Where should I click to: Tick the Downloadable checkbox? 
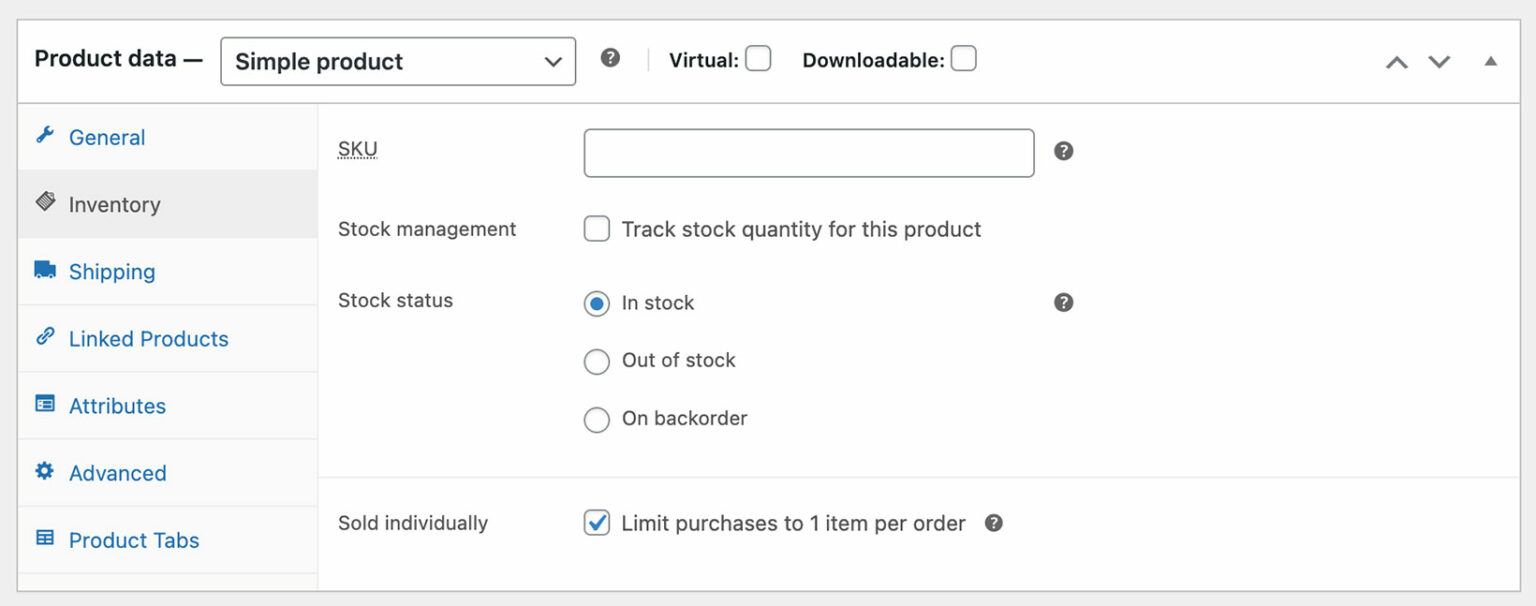[963, 59]
